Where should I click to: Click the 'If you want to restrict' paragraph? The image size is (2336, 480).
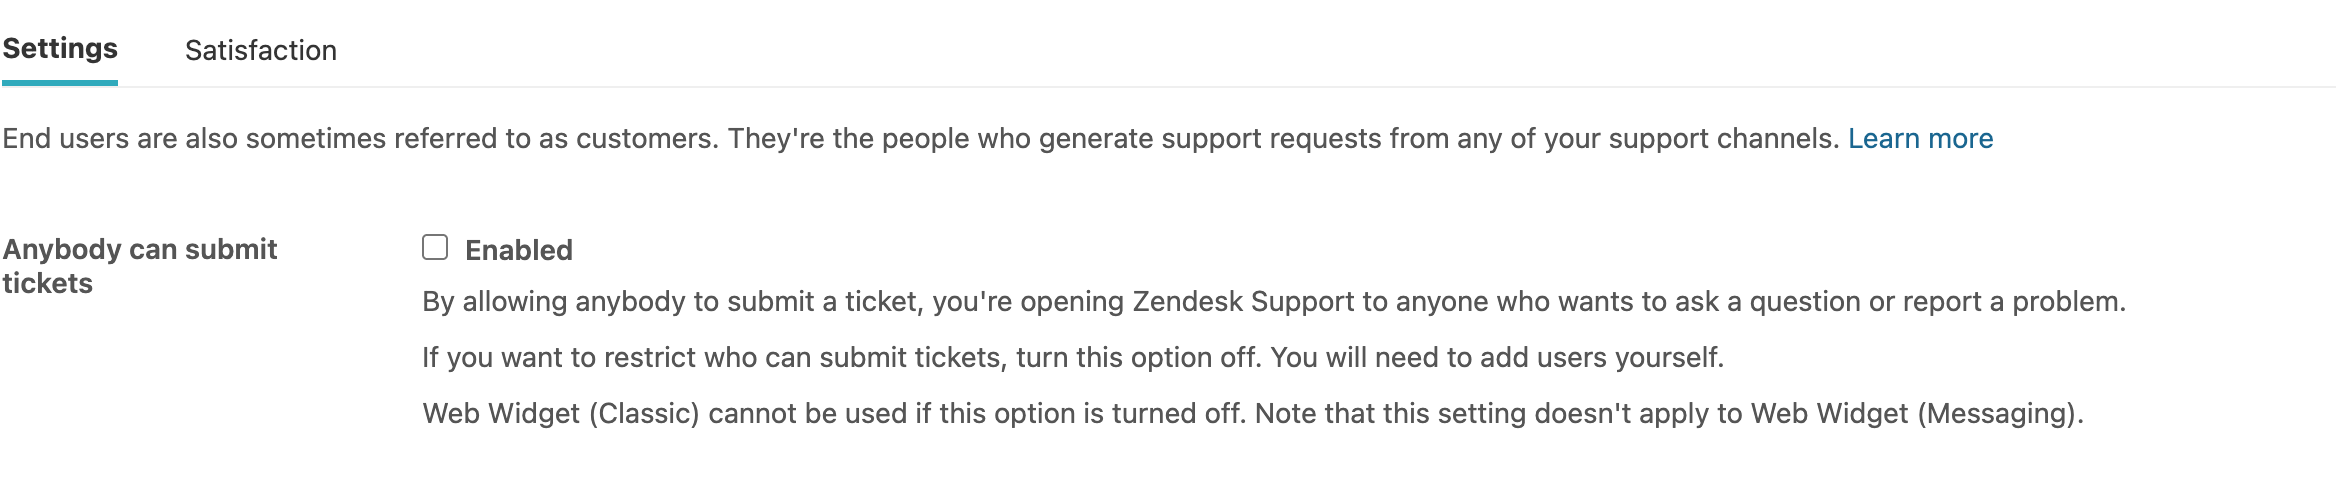pyautogui.click(x=1072, y=357)
